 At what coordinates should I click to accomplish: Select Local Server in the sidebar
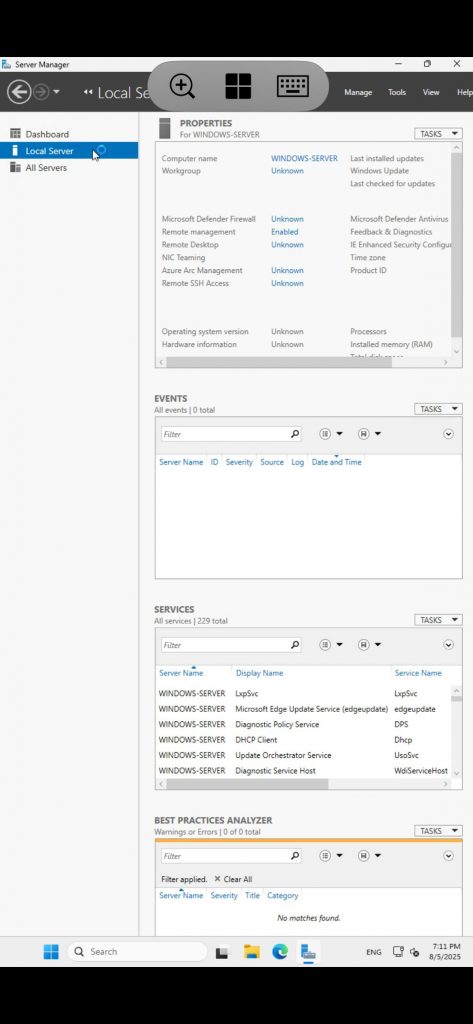[x=49, y=151]
